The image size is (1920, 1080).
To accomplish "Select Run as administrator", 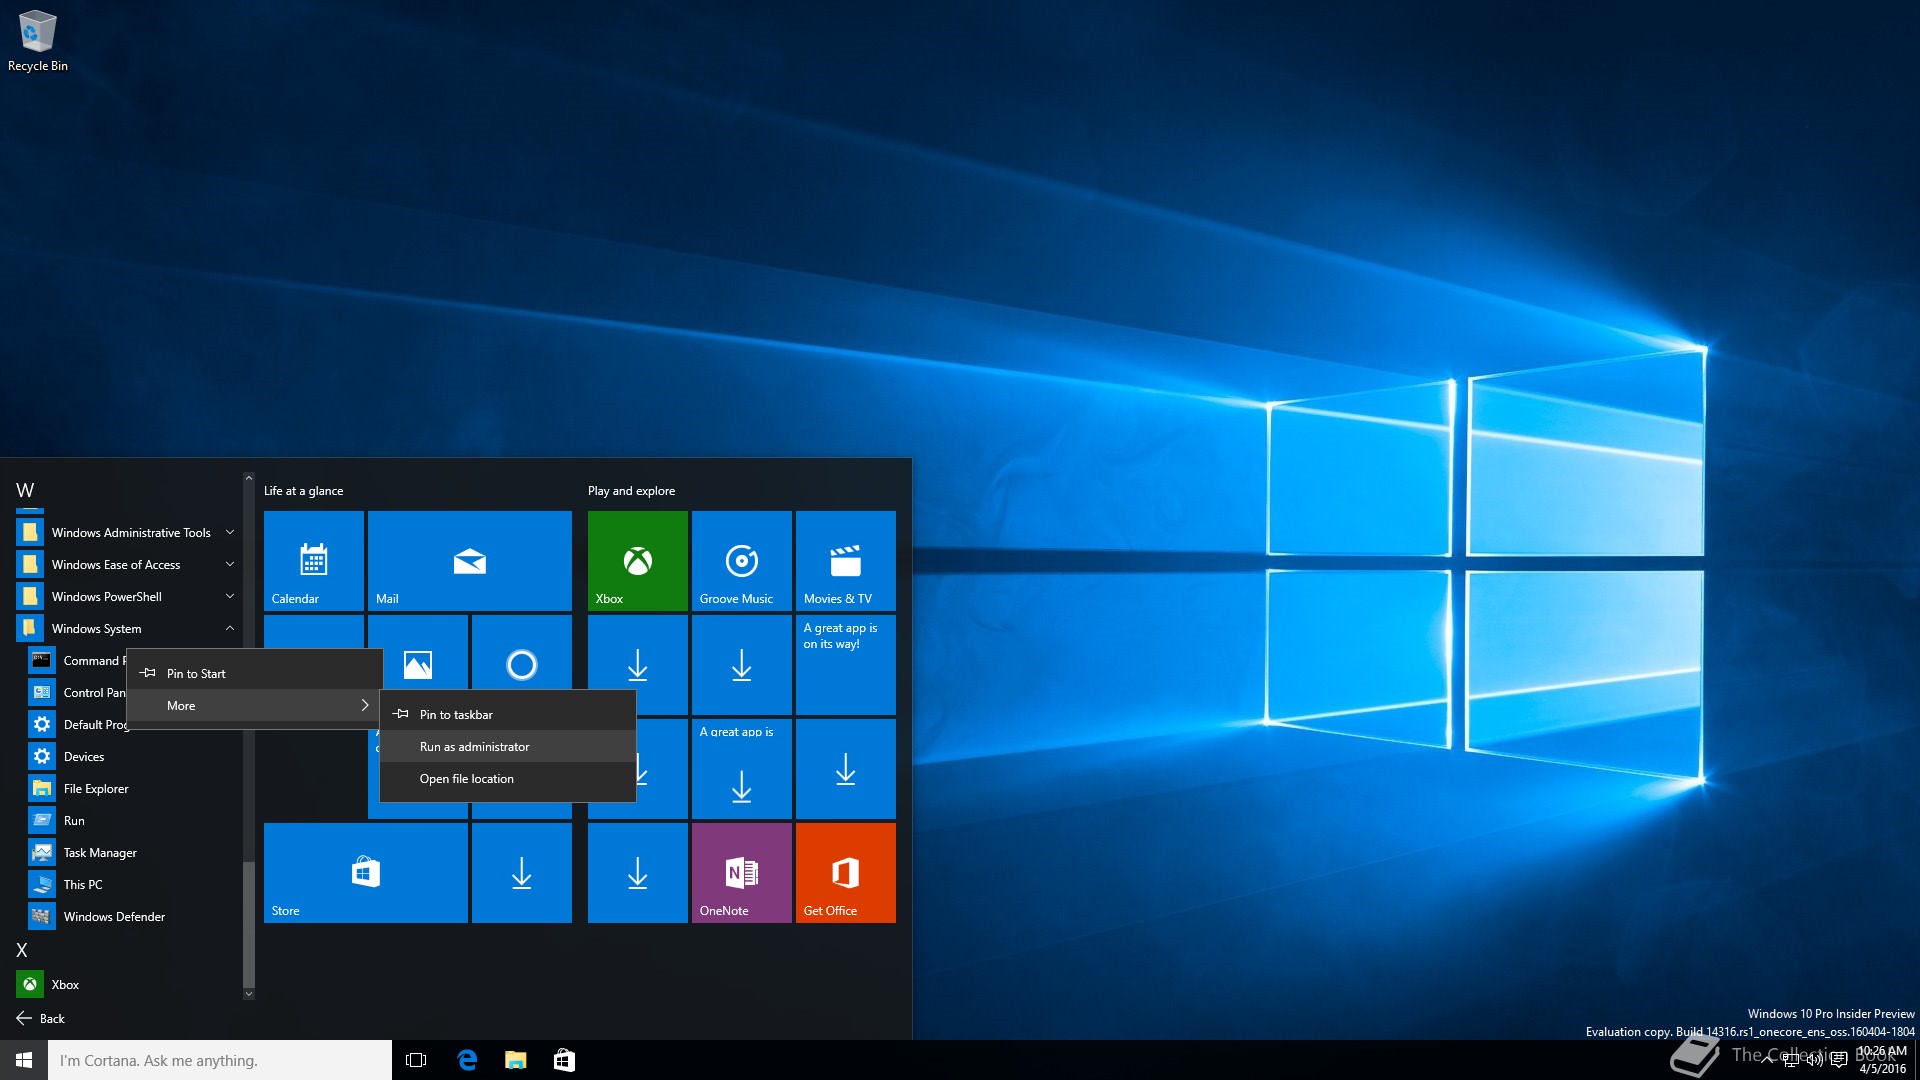I will click(508, 747).
